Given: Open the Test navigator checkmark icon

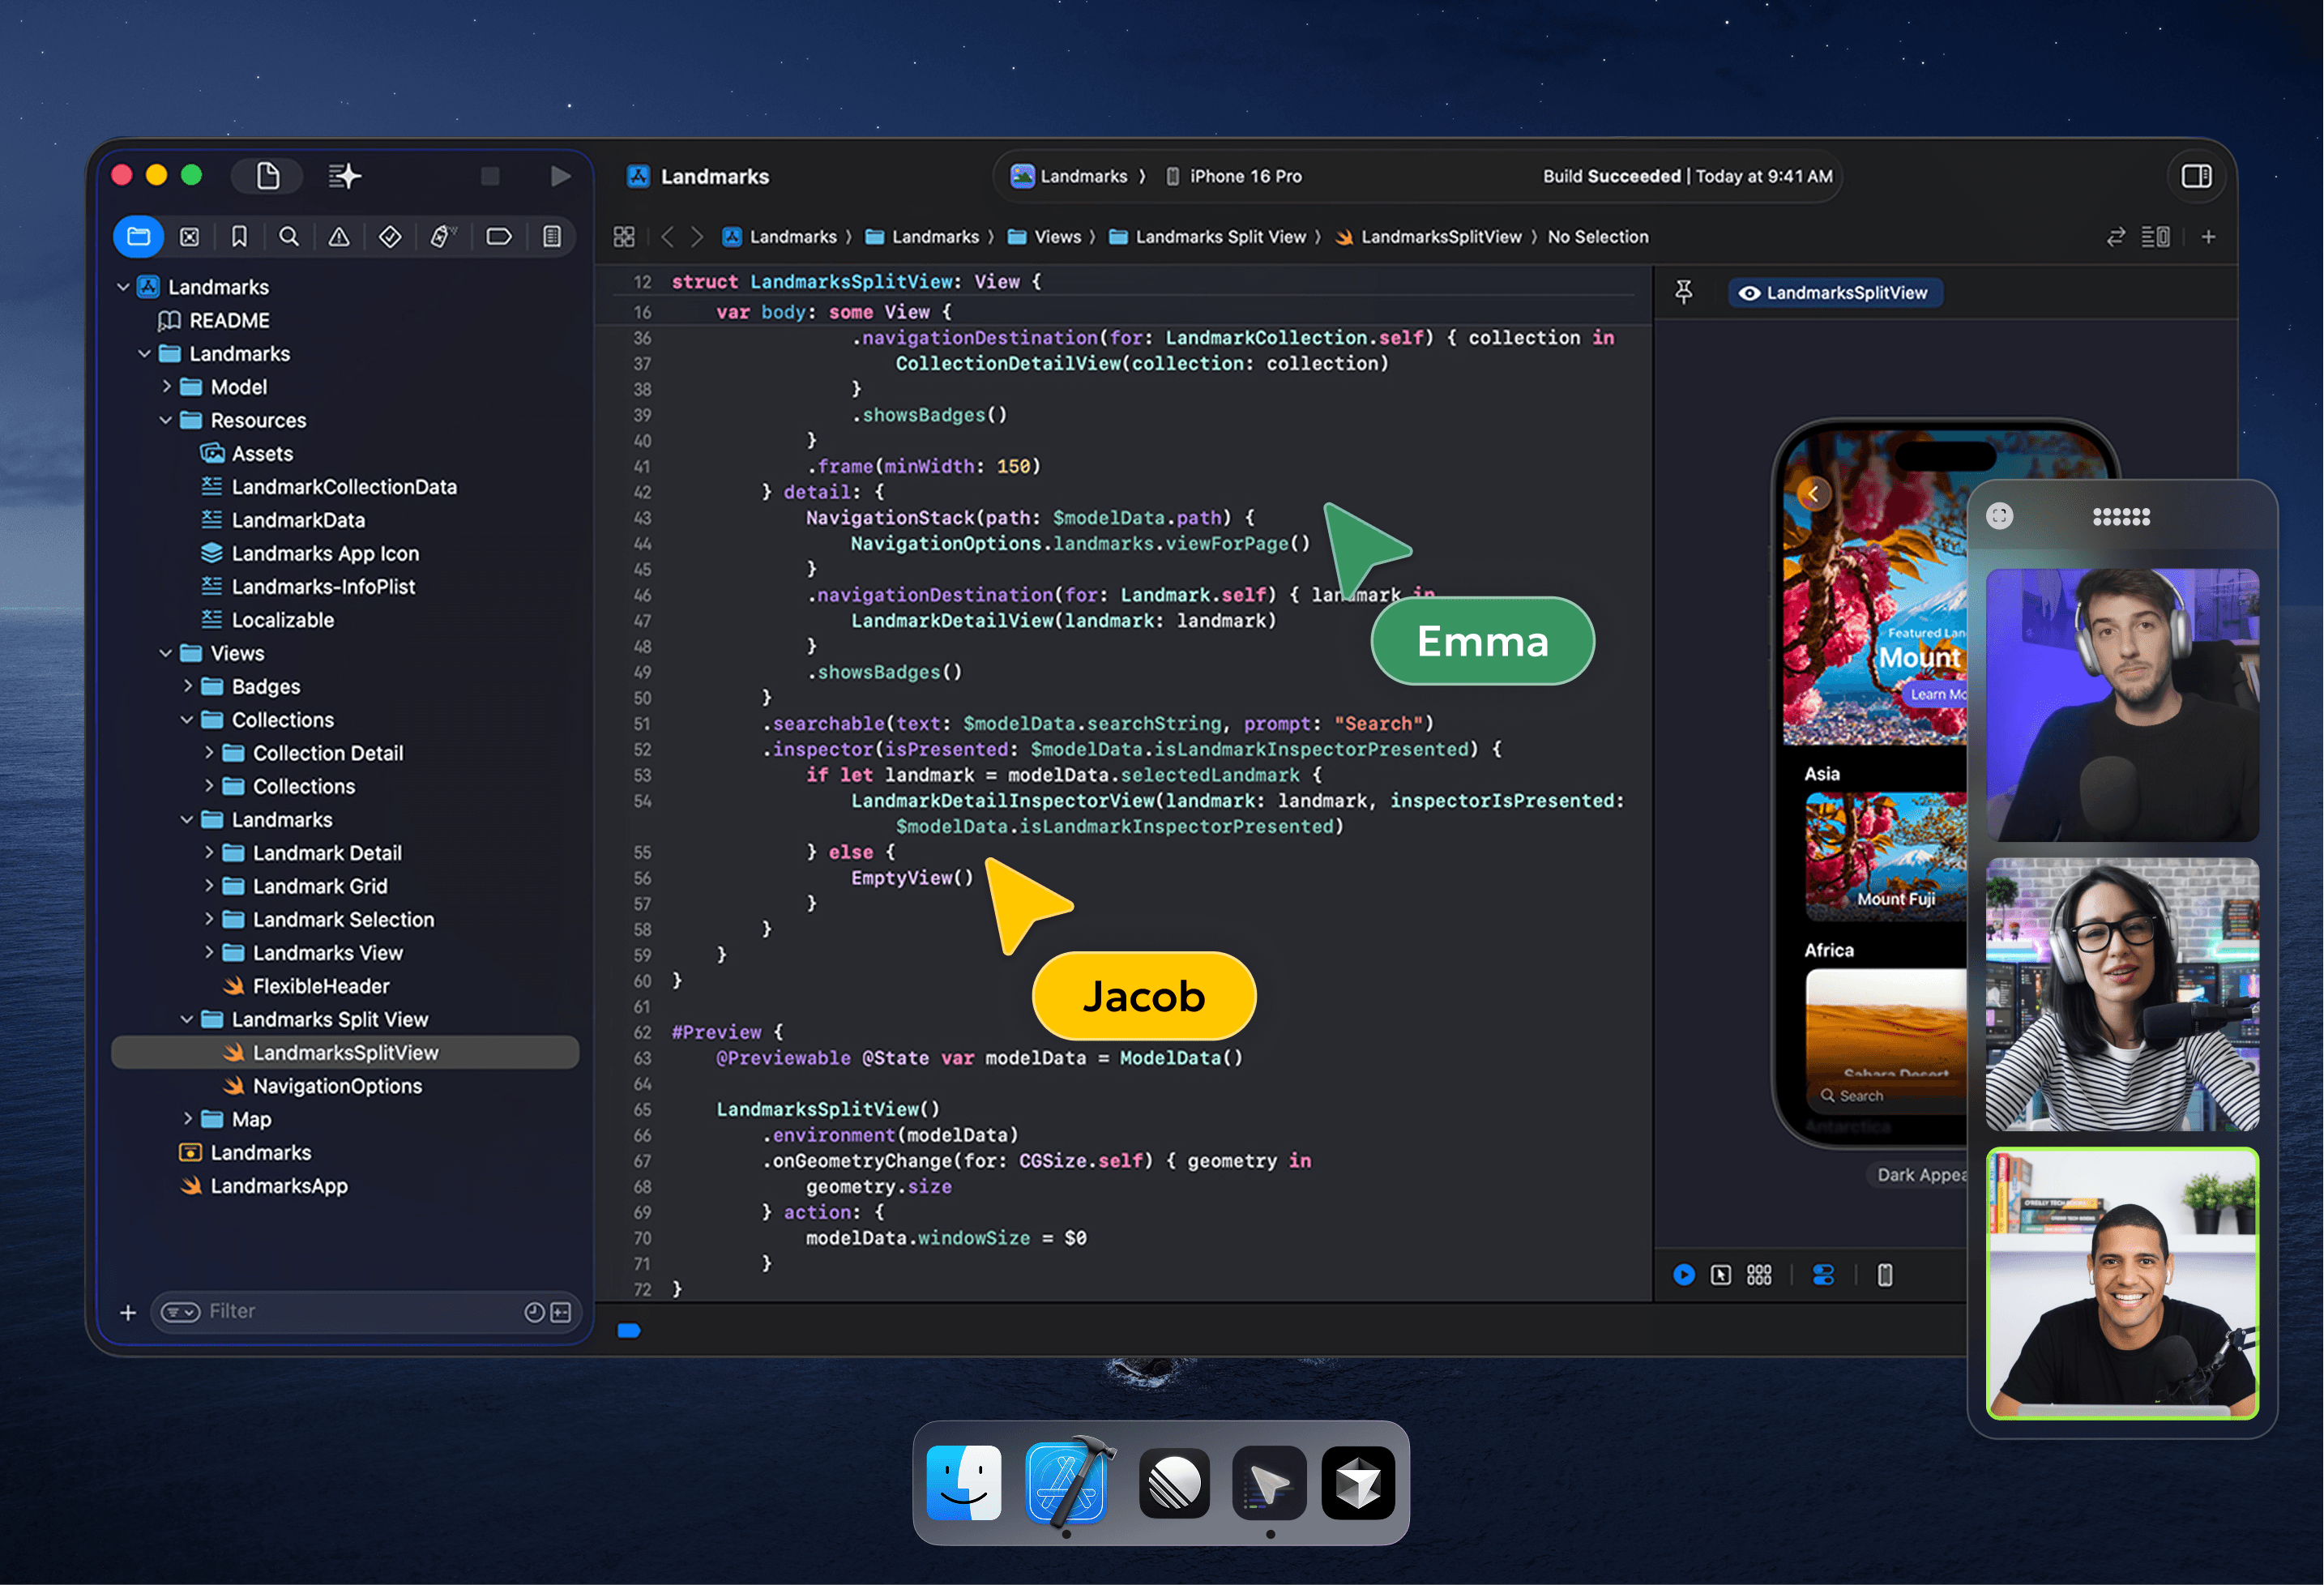Looking at the screenshot, I should [390, 236].
